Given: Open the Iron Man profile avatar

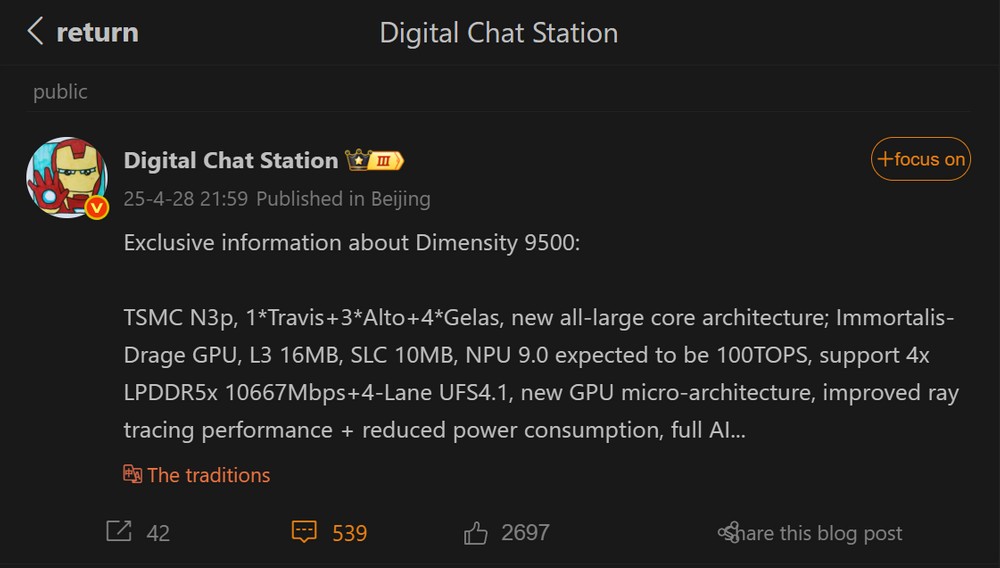Looking at the screenshot, I should click(66, 176).
